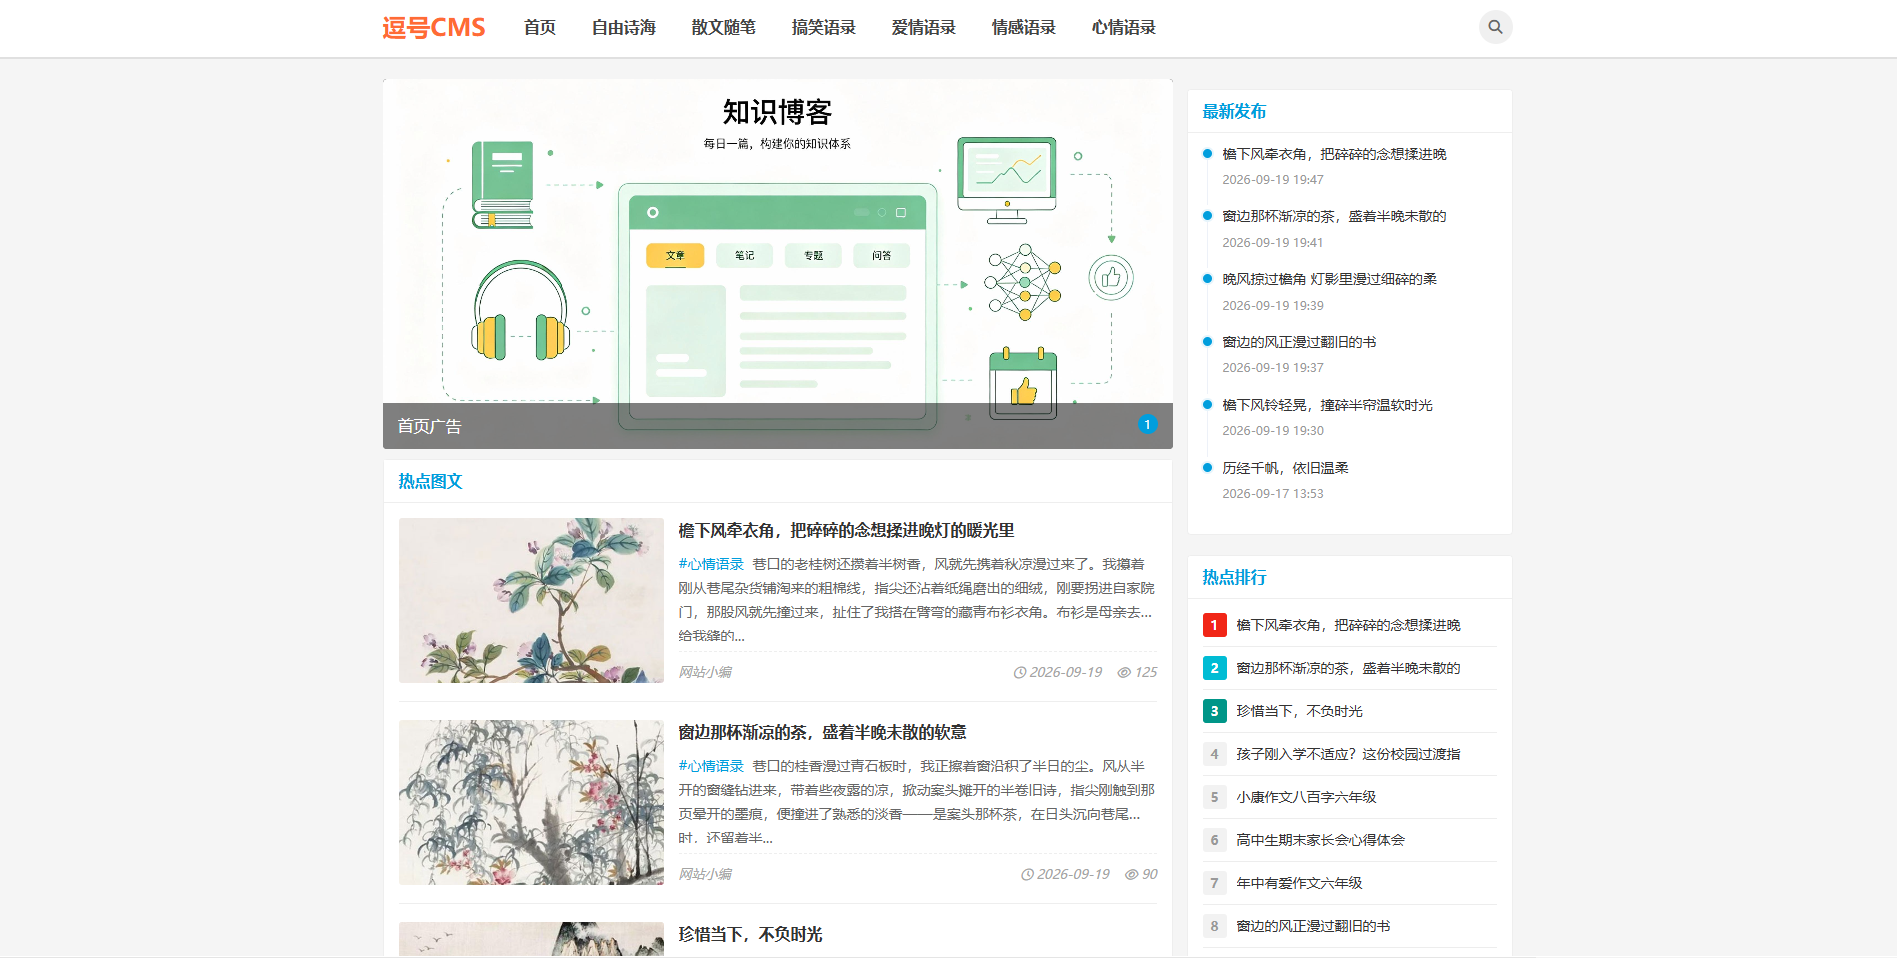
Task: Open latest post 历经千帆，依旧温柔
Action: [x=1285, y=468]
